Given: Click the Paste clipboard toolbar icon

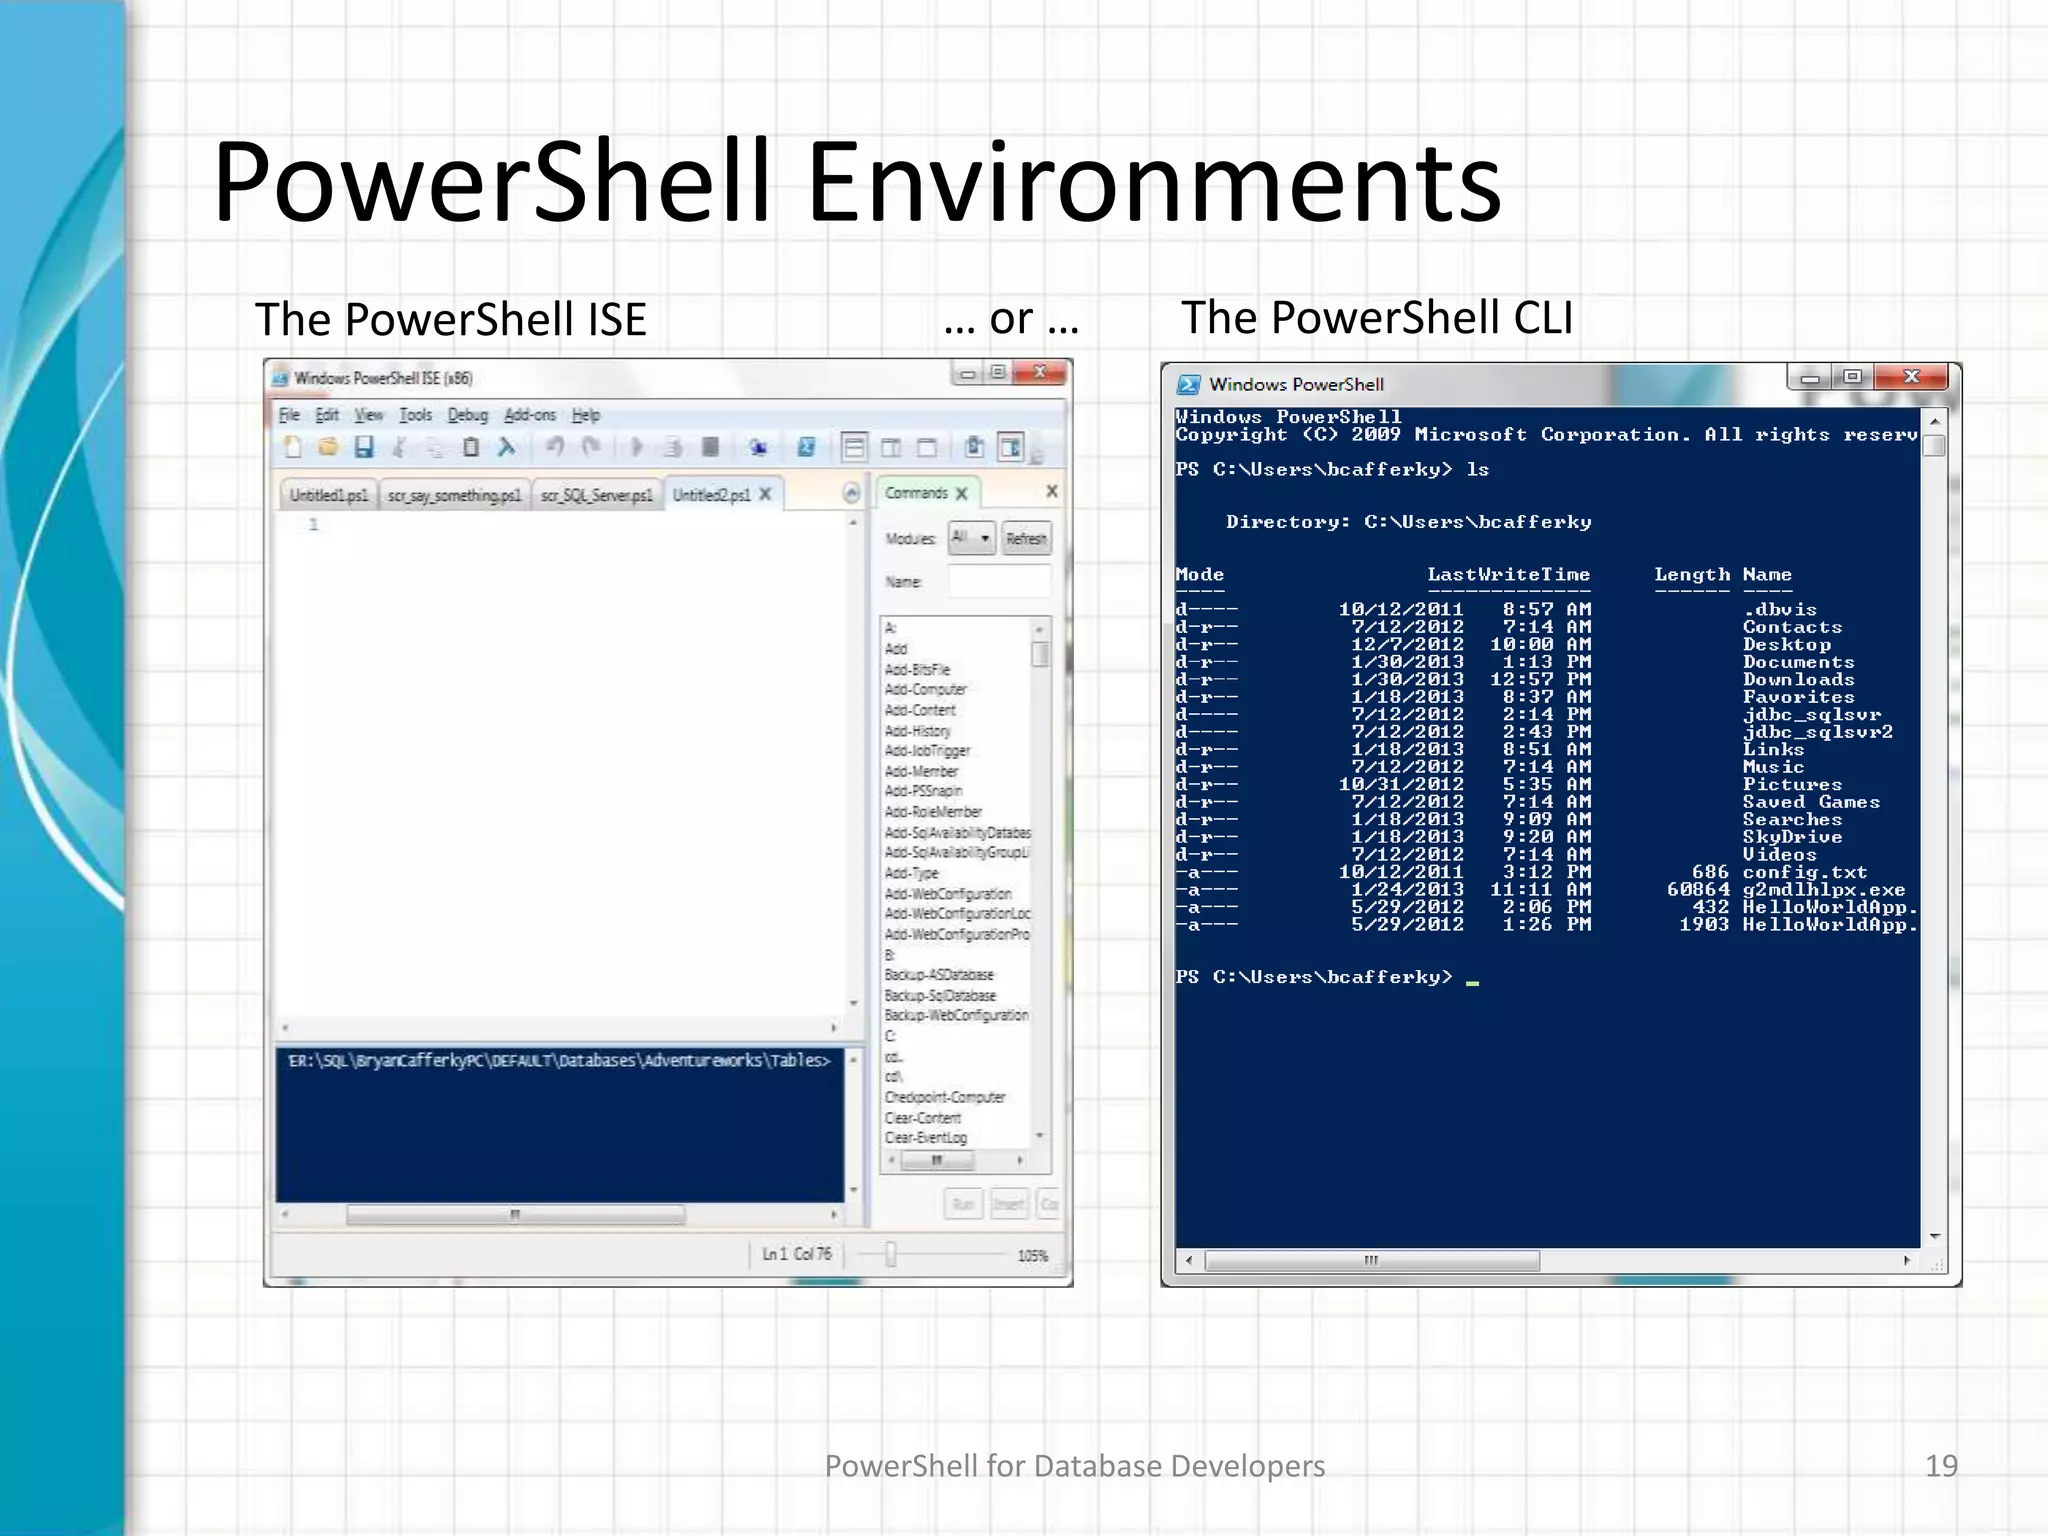Looking at the screenshot, I should tap(470, 448).
